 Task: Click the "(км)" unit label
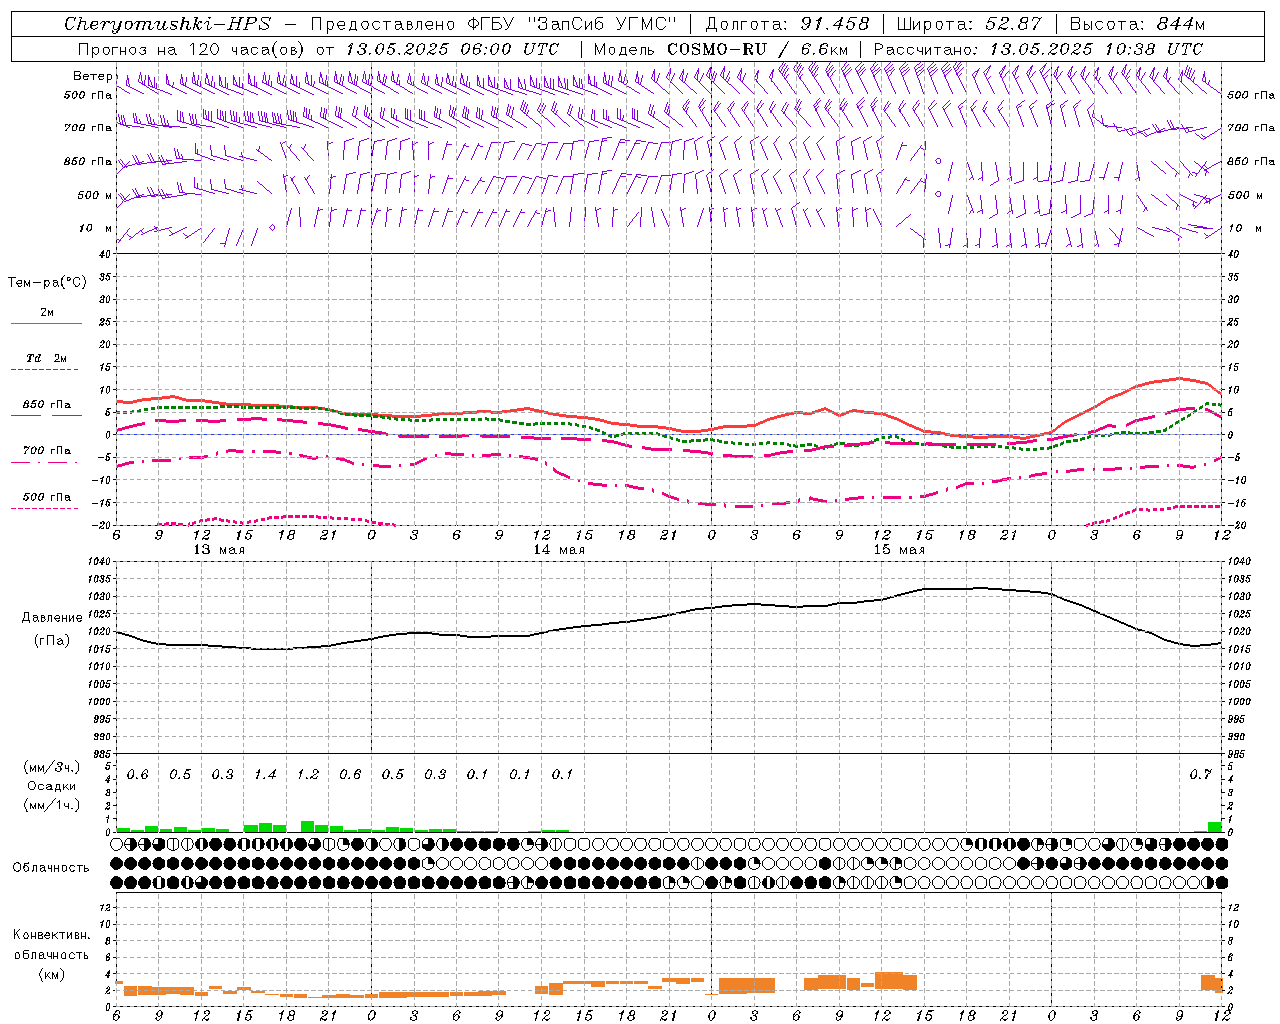click(51, 974)
